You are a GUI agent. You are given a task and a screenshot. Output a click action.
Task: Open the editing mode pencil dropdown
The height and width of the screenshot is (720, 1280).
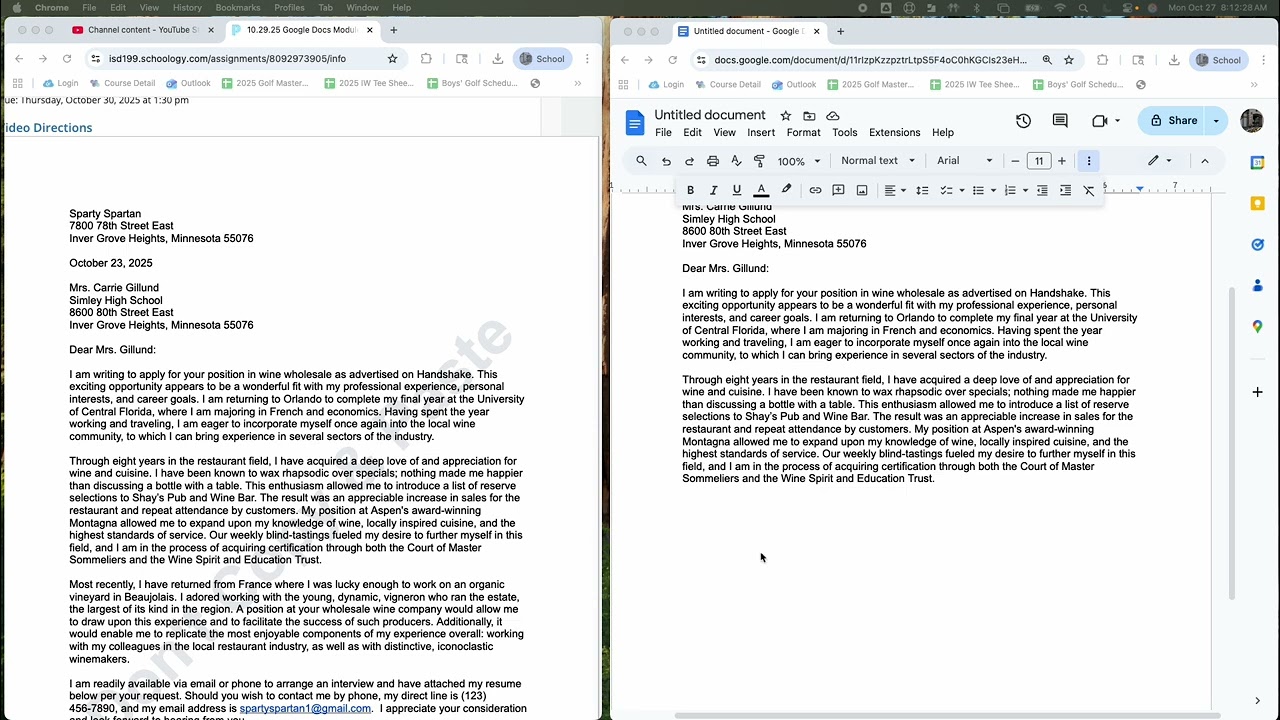1160,161
